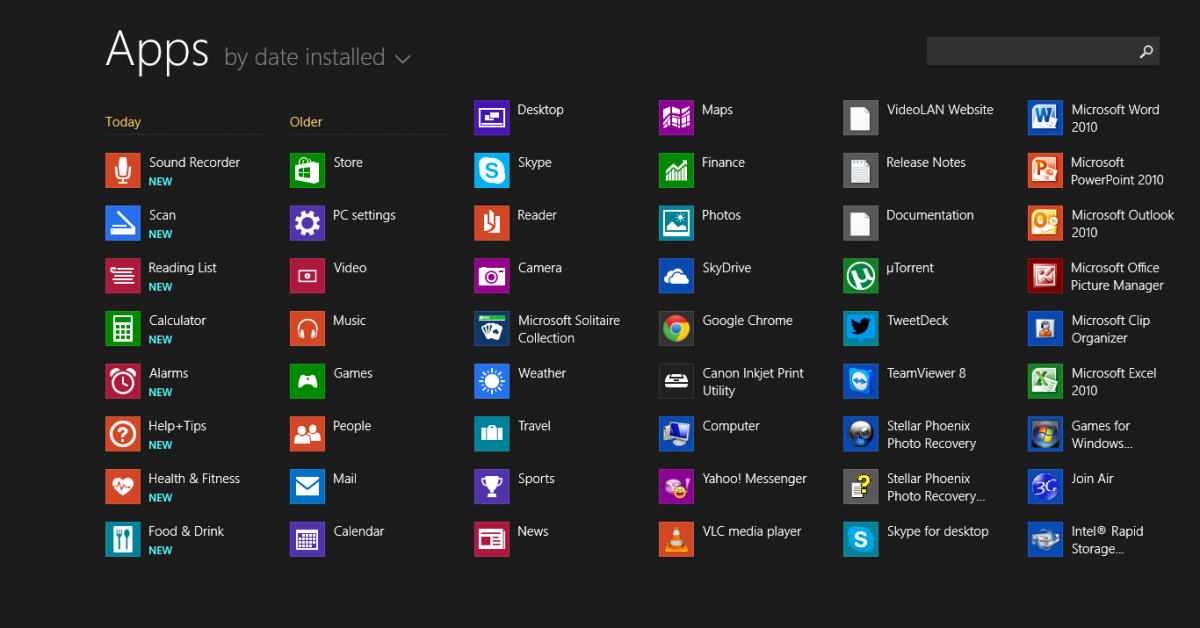Screen dimensions: 1200x628
Task: Launch Google Chrome icon
Action: pyautogui.click(x=676, y=328)
